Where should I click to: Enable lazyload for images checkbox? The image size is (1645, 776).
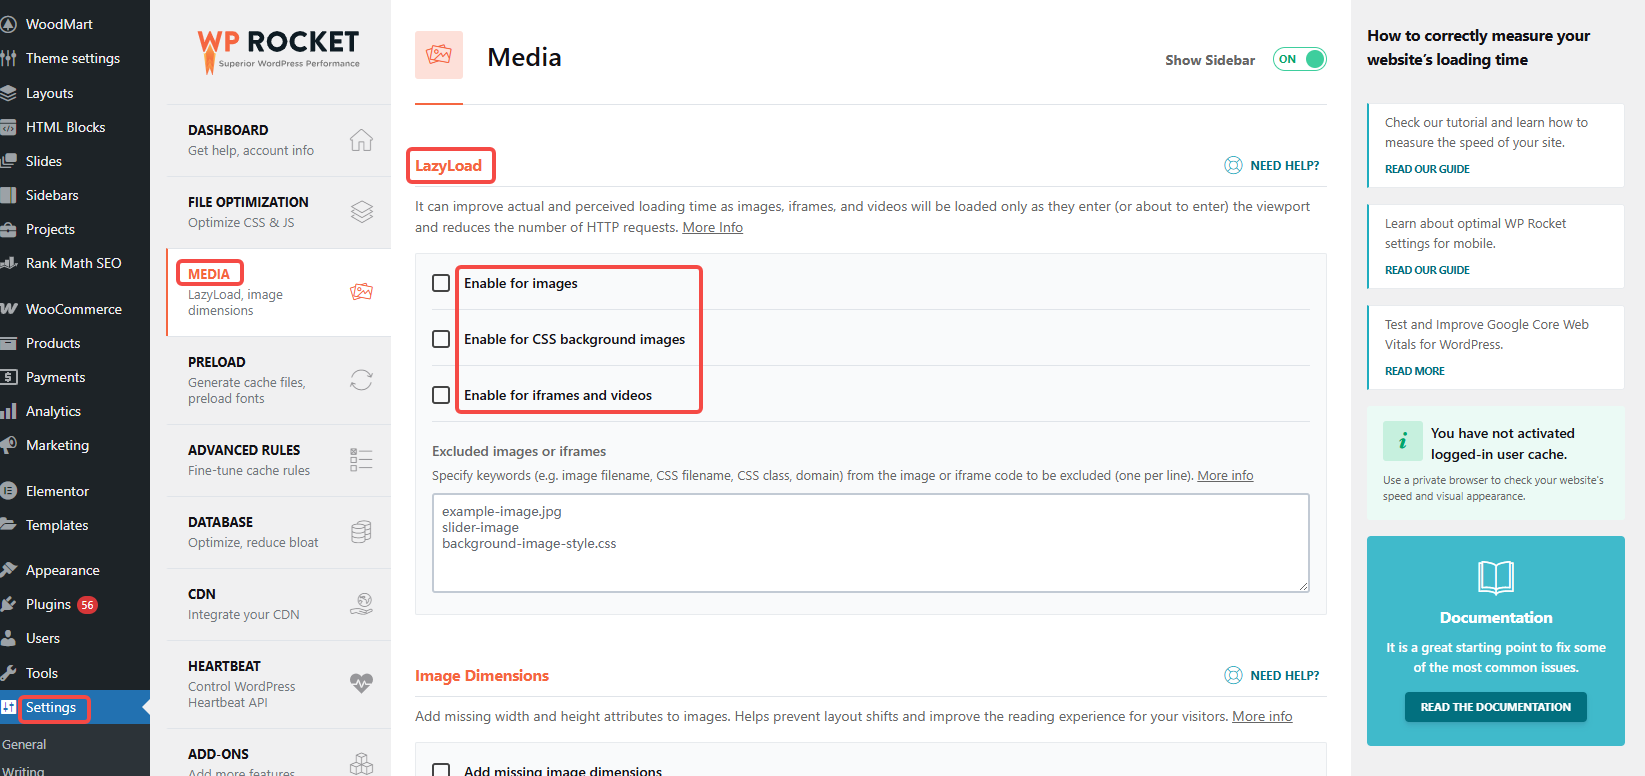[441, 283]
